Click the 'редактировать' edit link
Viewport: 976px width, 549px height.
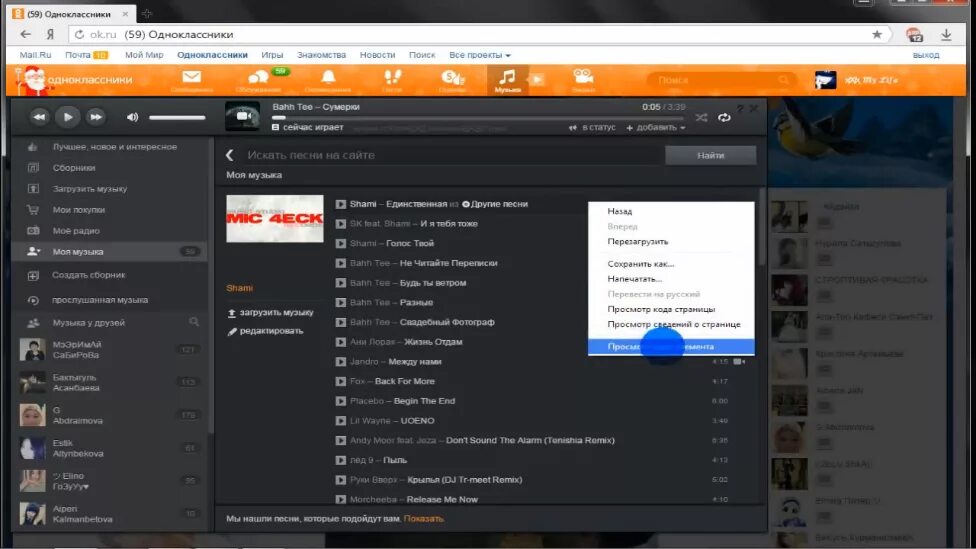click(266, 331)
